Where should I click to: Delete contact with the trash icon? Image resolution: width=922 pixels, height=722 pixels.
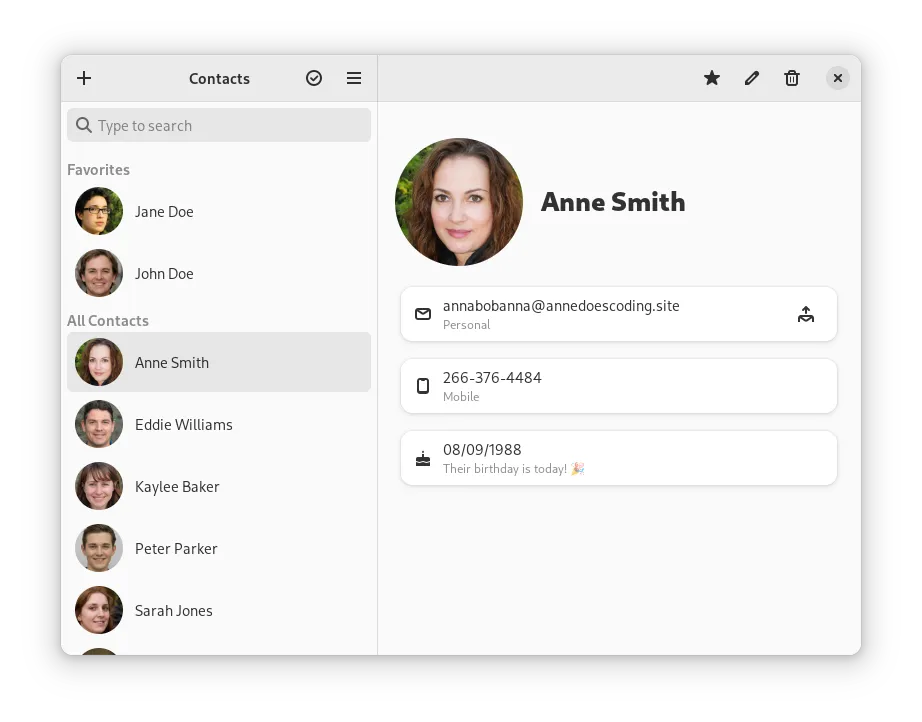792,78
